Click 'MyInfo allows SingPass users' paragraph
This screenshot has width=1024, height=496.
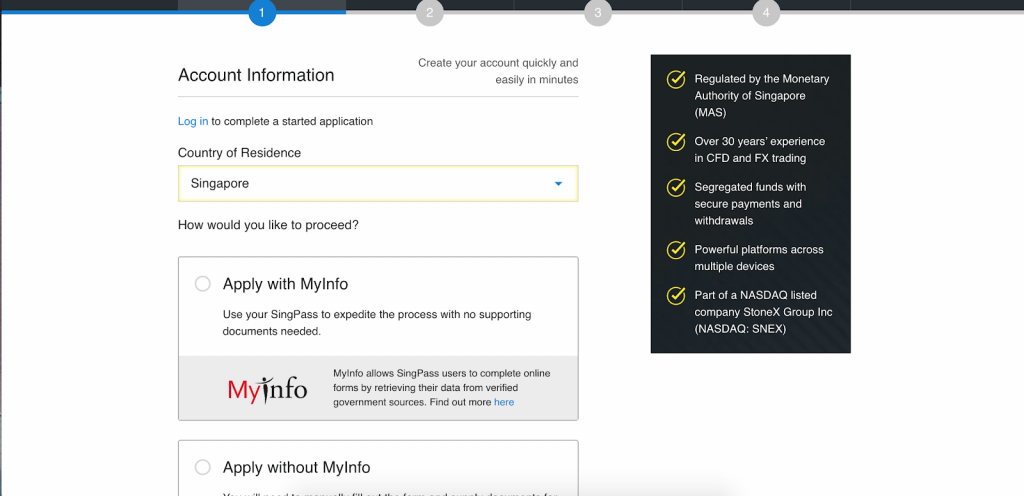442,388
